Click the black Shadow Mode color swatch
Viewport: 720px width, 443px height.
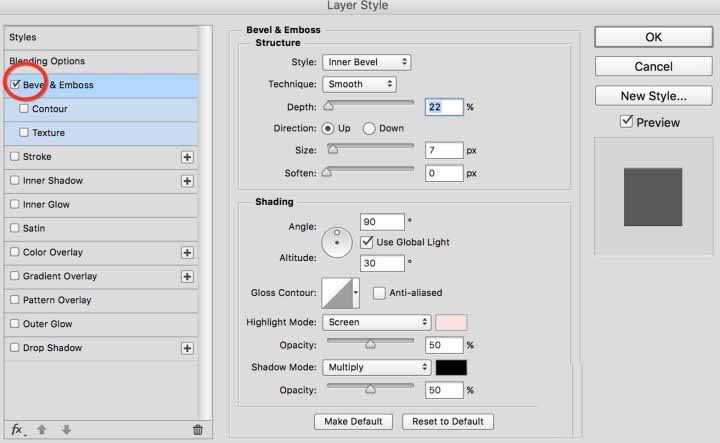click(451, 368)
